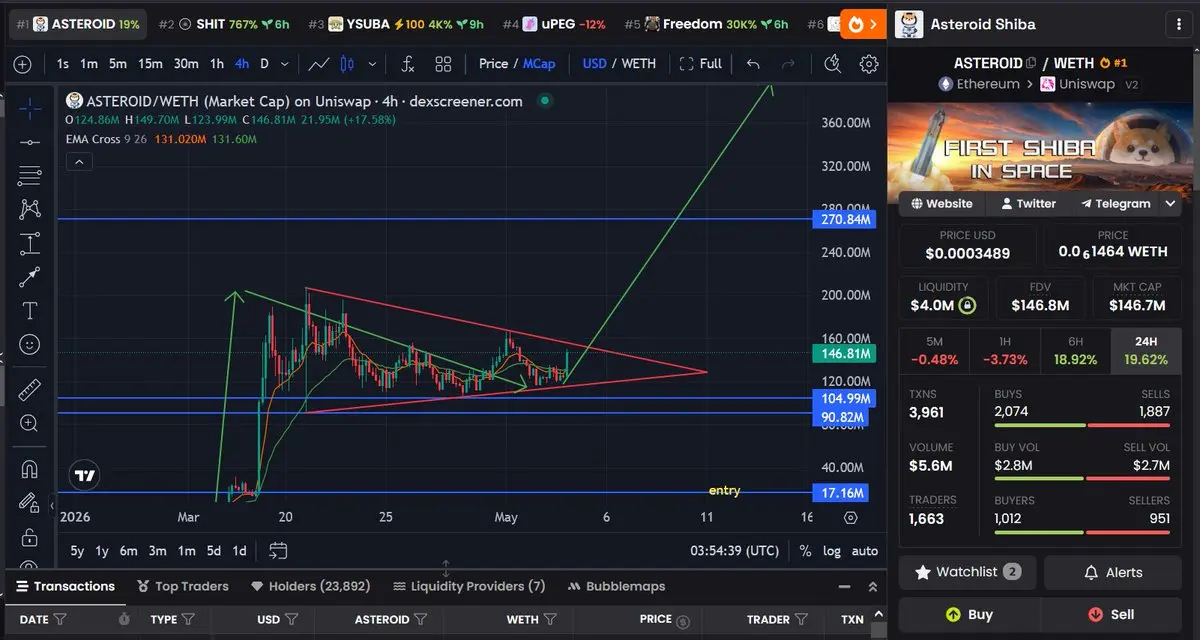Open the indicators fx menu
This screenshot has height=640, width=1200.
[x=408, y=64]
